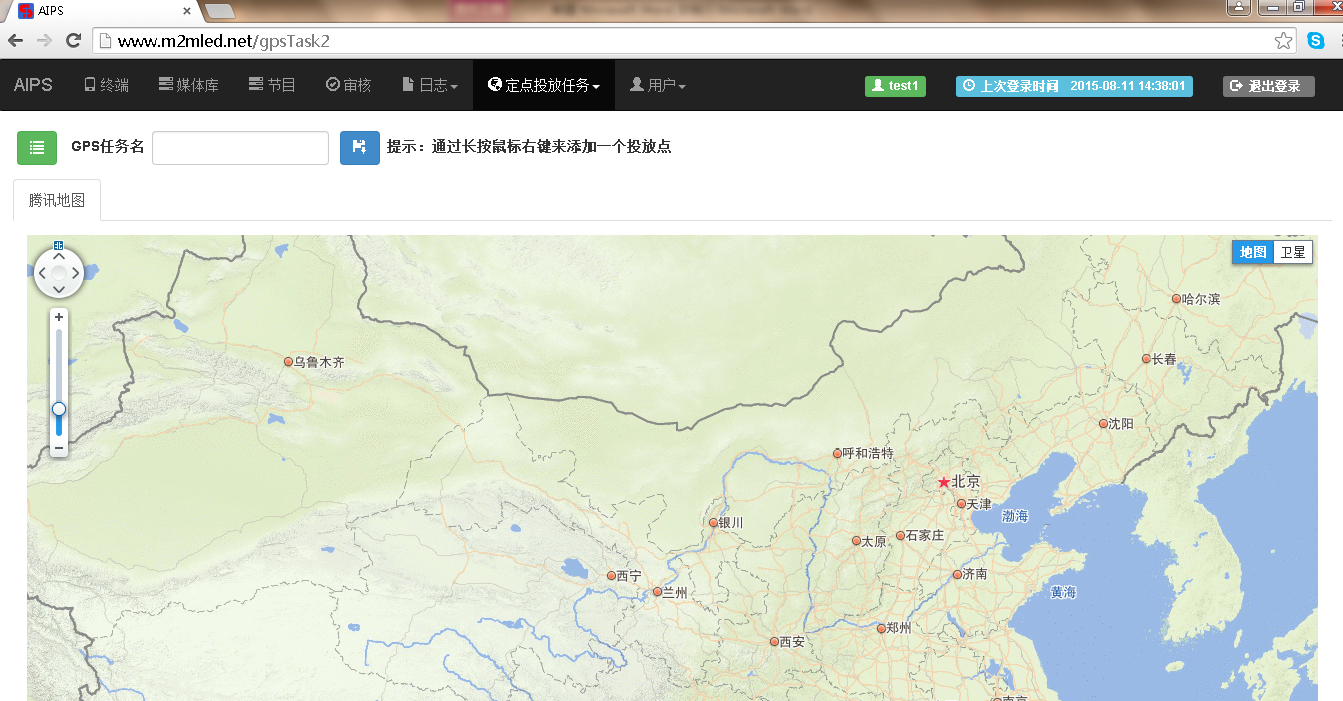Screen dimensions: 1343x701
Task: Expand the 日志 dropdown menu
Action: pos(430,86)
